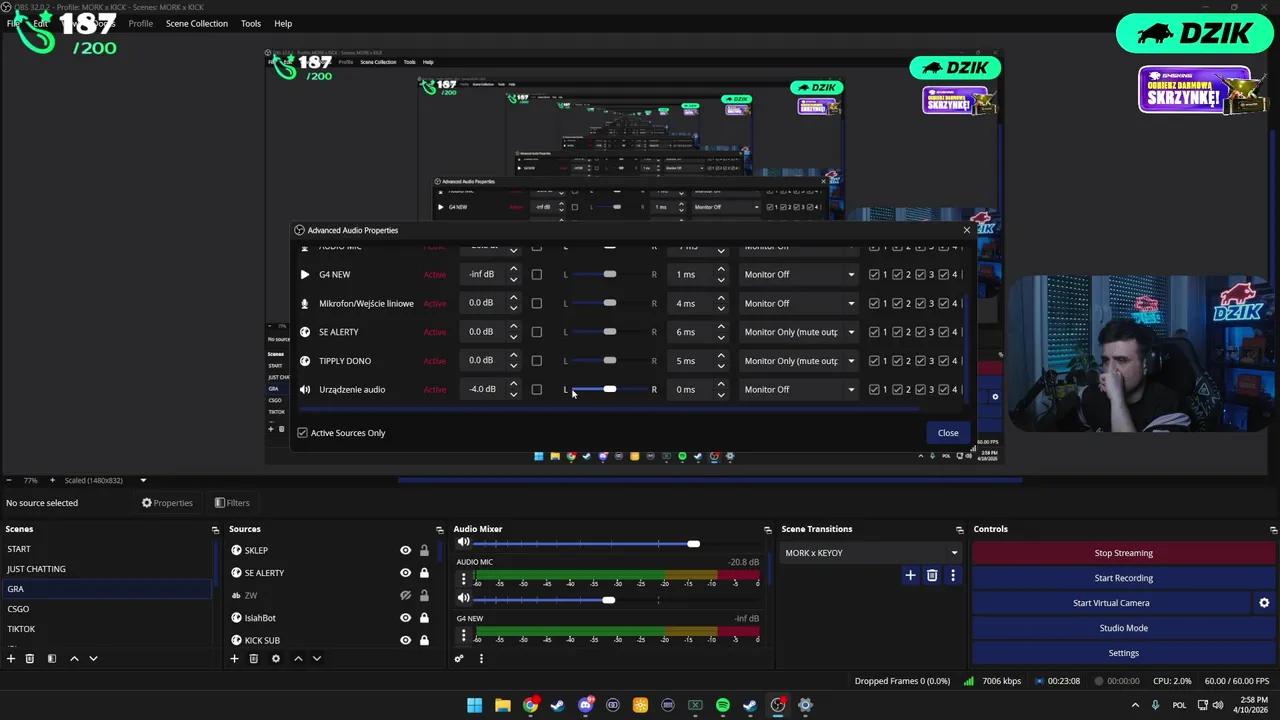
Task: Open MORK x KEYOY transition dropdown
Action: pos(870,553)
